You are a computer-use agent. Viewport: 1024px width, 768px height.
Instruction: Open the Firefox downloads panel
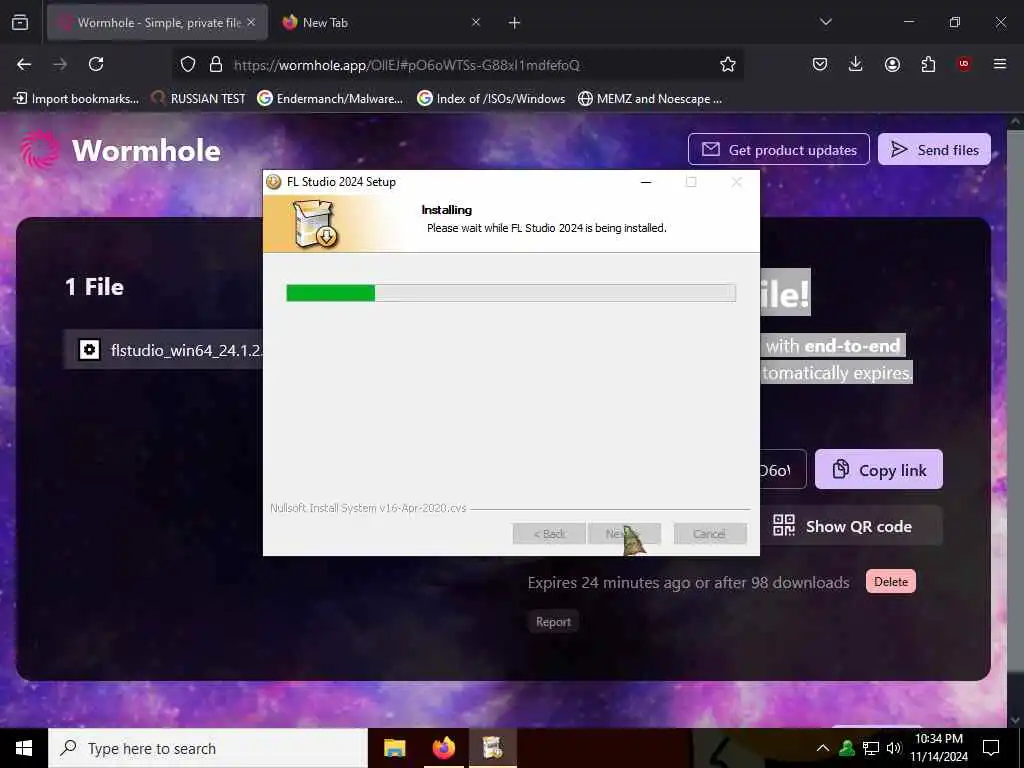coord(856,64)
